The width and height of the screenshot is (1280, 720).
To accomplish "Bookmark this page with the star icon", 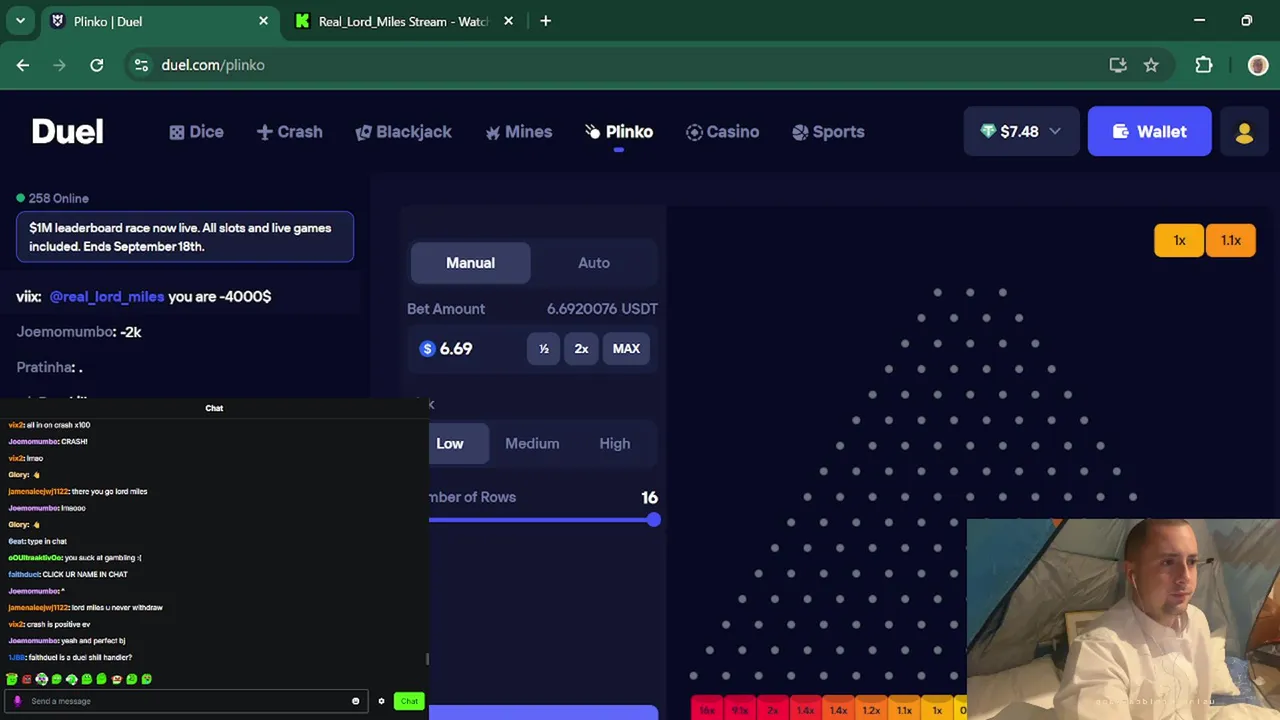I will [x=1151, y=65].
